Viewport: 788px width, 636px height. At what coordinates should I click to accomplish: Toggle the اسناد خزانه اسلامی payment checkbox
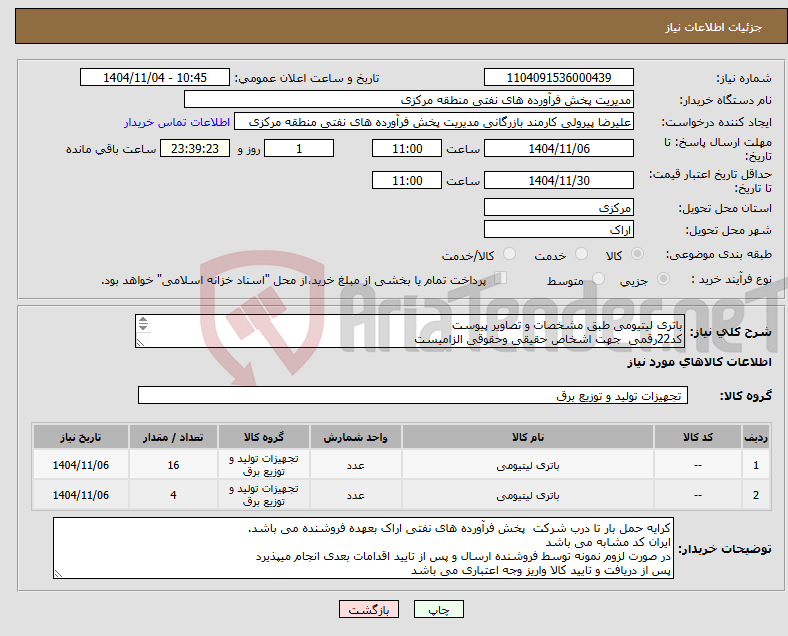(x=501, y=278)
